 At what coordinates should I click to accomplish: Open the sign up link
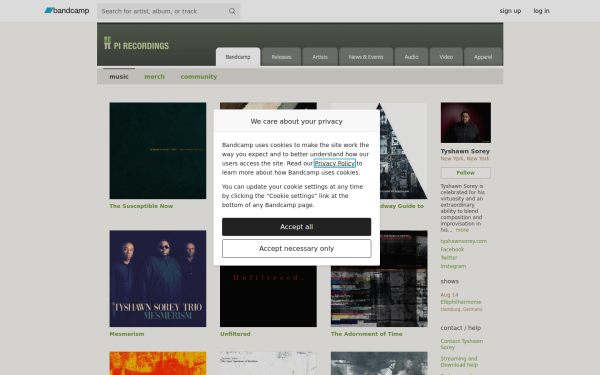coord(510,11)
